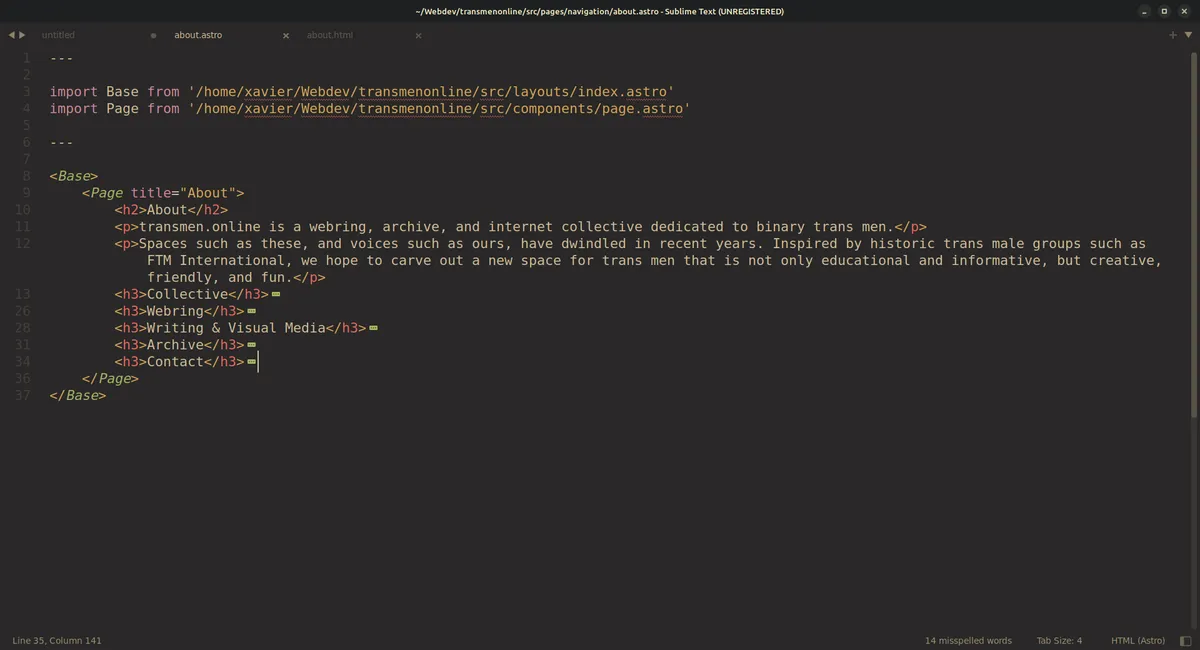Click the Line 35, Column 141 status
This screenshot has height=650, width=1200.
tap(57, 640)
